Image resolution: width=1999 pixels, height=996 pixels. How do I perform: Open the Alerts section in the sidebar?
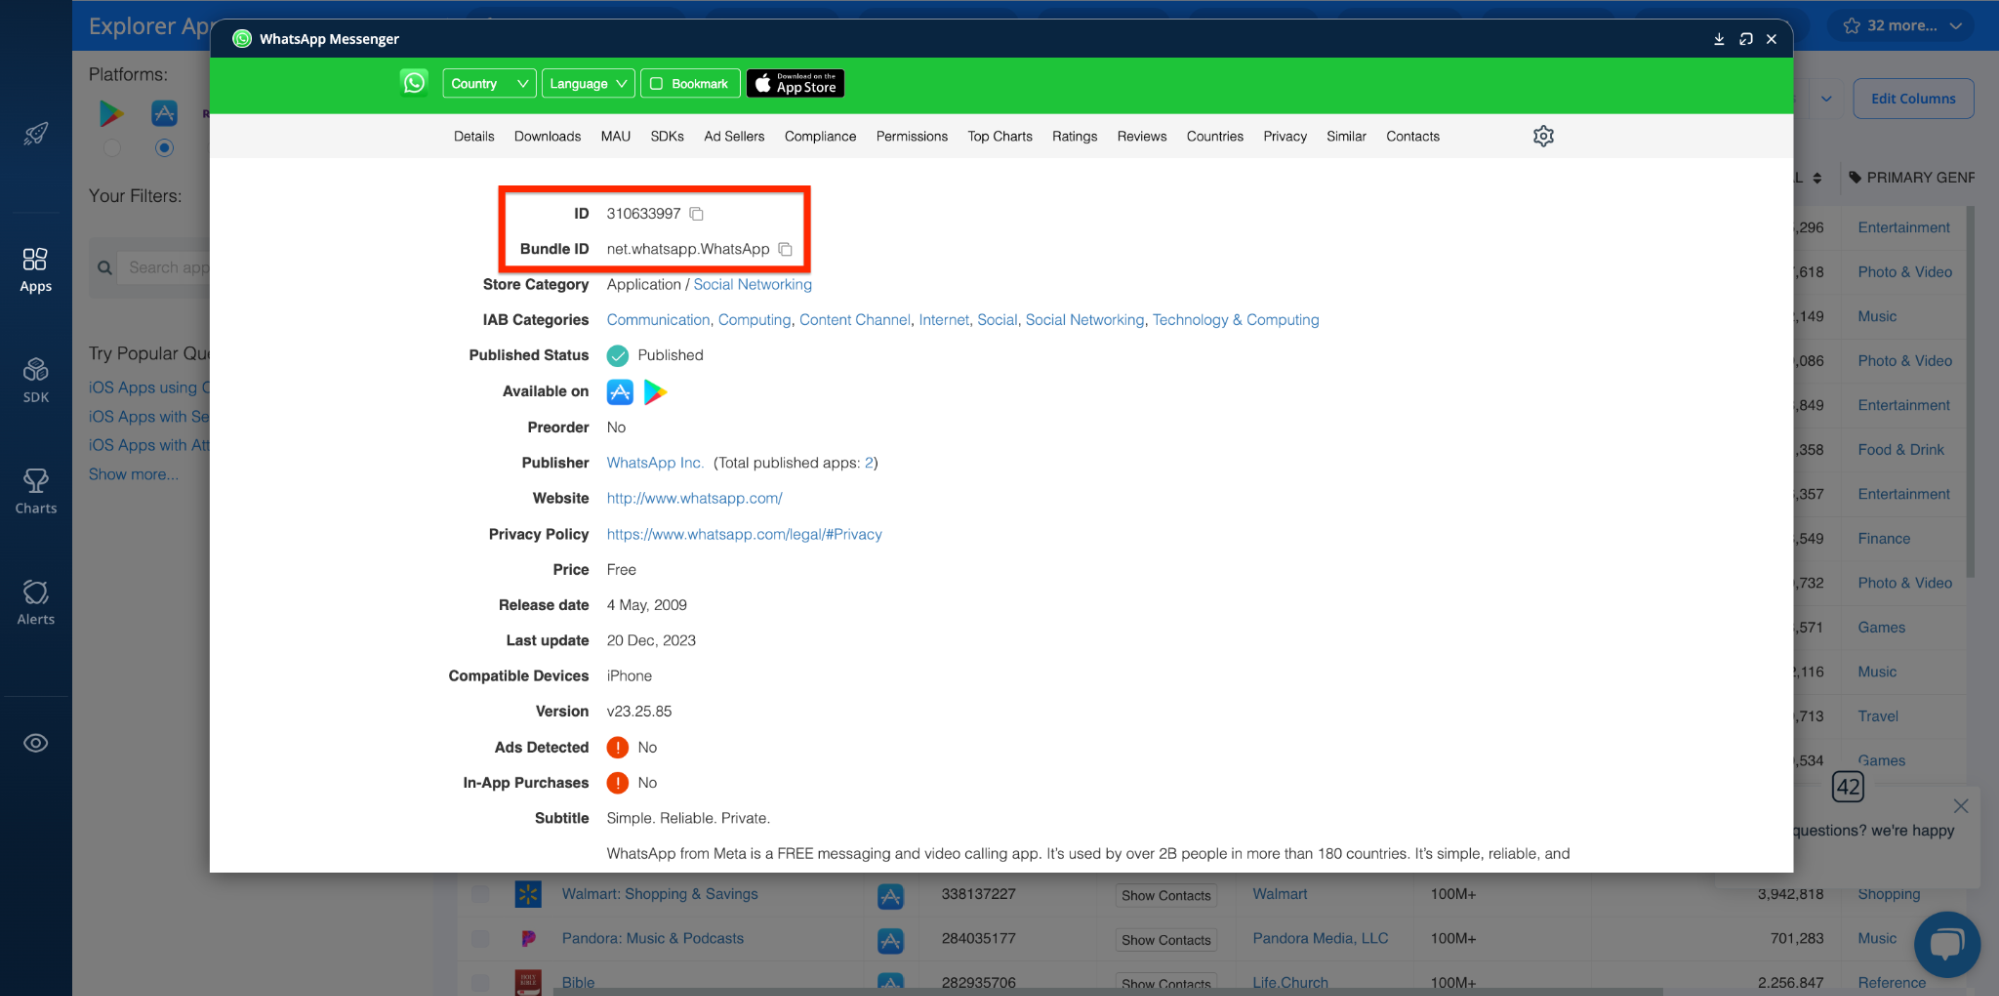tap(35, 603)
